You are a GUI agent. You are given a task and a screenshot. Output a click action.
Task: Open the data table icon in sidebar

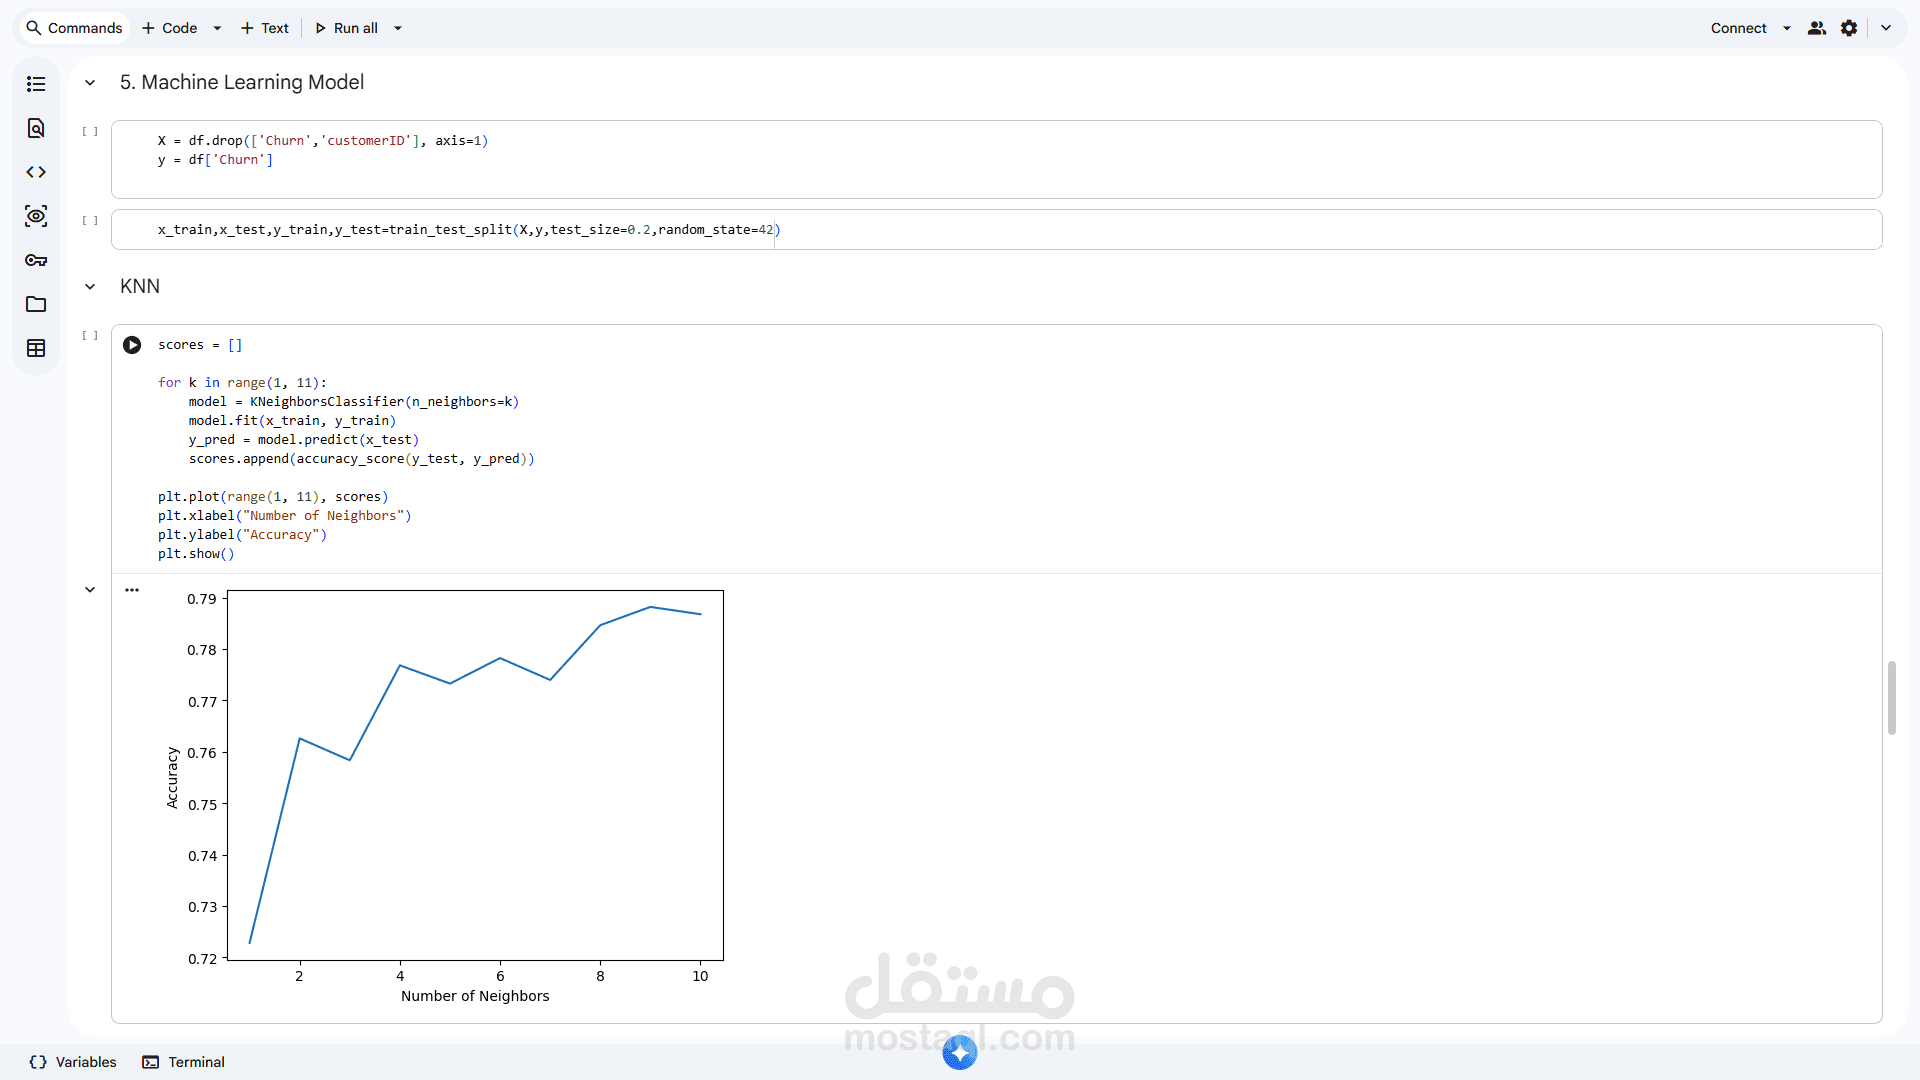(36, 348)
